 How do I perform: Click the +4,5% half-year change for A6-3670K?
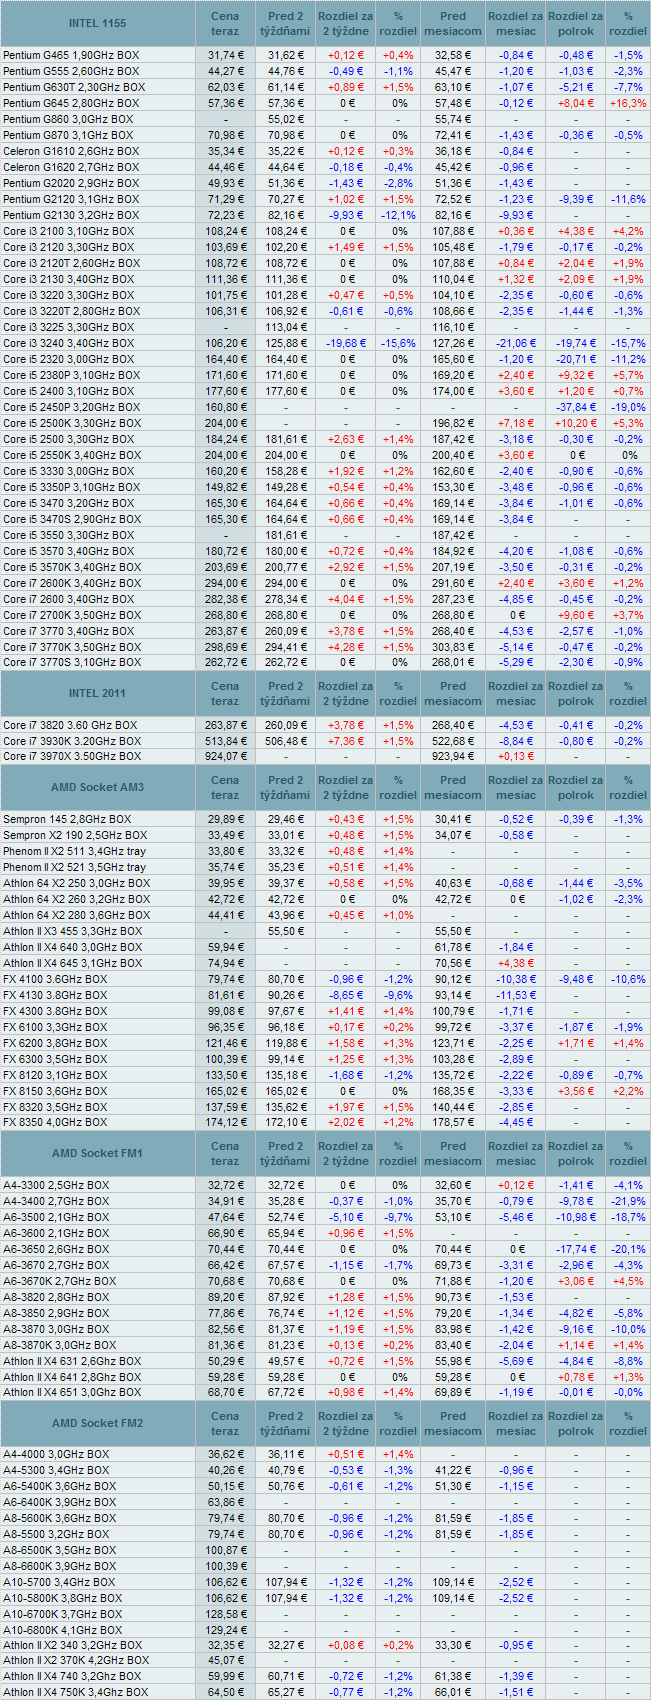tap(628, 1281)
